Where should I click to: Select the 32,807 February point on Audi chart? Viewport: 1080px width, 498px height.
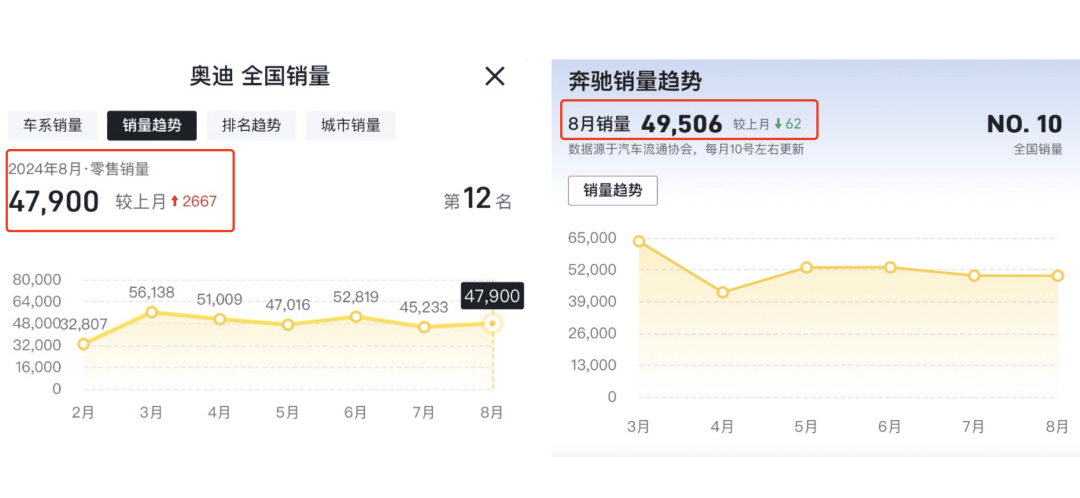[x=83, y=344]
